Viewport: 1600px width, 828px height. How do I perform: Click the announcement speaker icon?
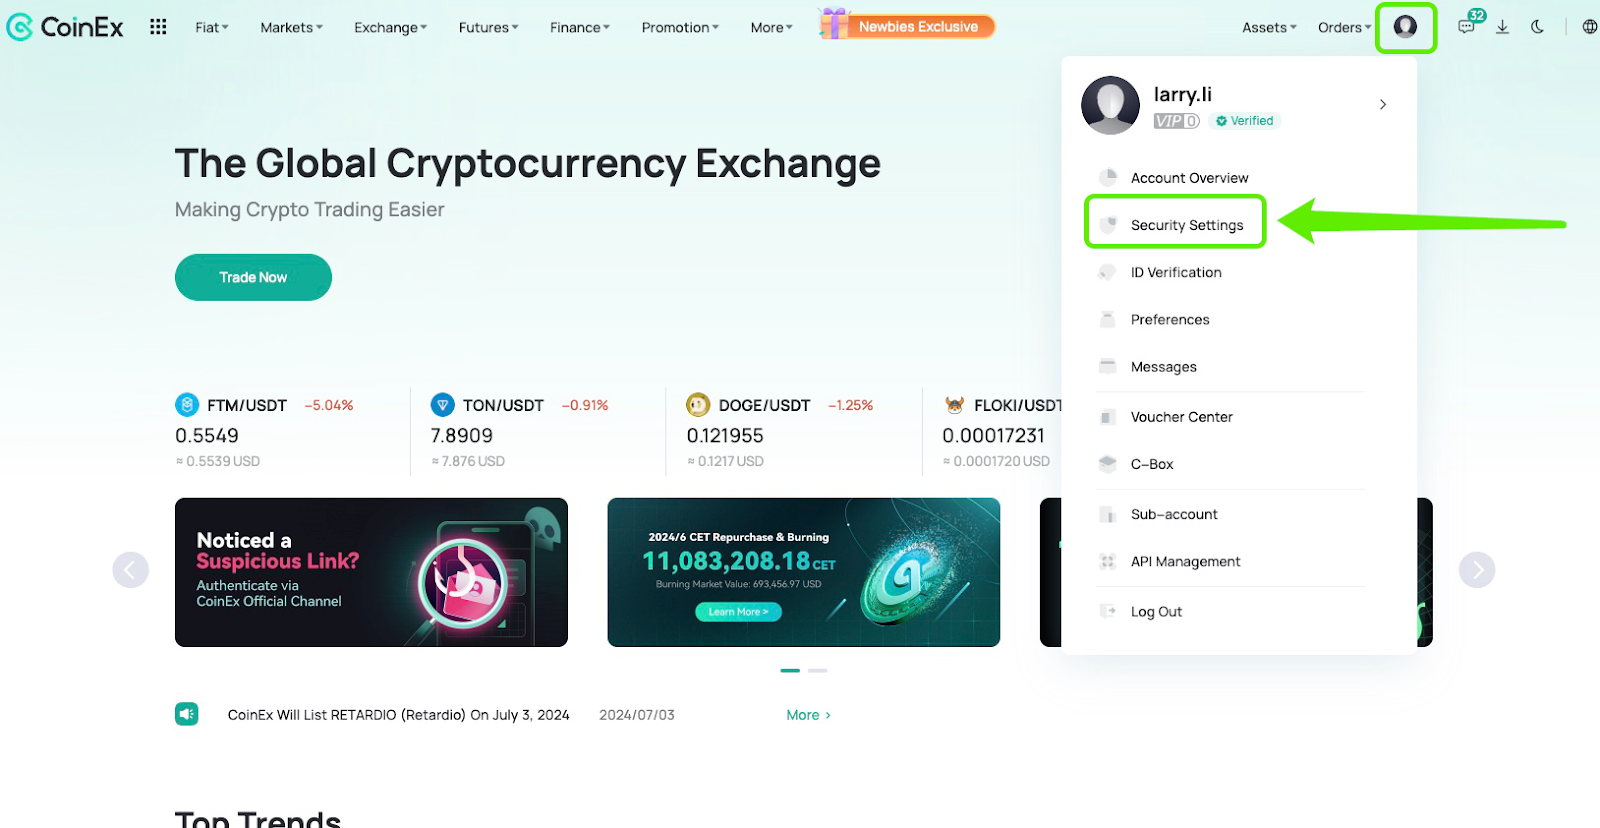pyautogui.click(x=187, y=714)
